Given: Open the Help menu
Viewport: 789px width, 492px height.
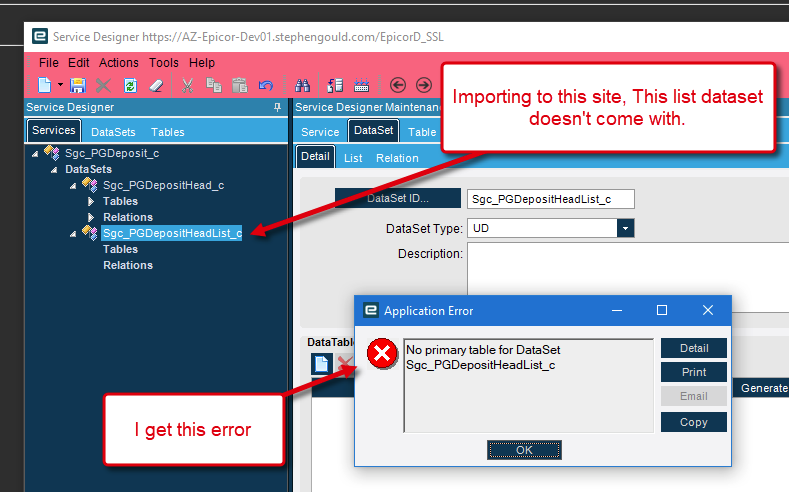Looking at the screenshot, I should (202, 63).
